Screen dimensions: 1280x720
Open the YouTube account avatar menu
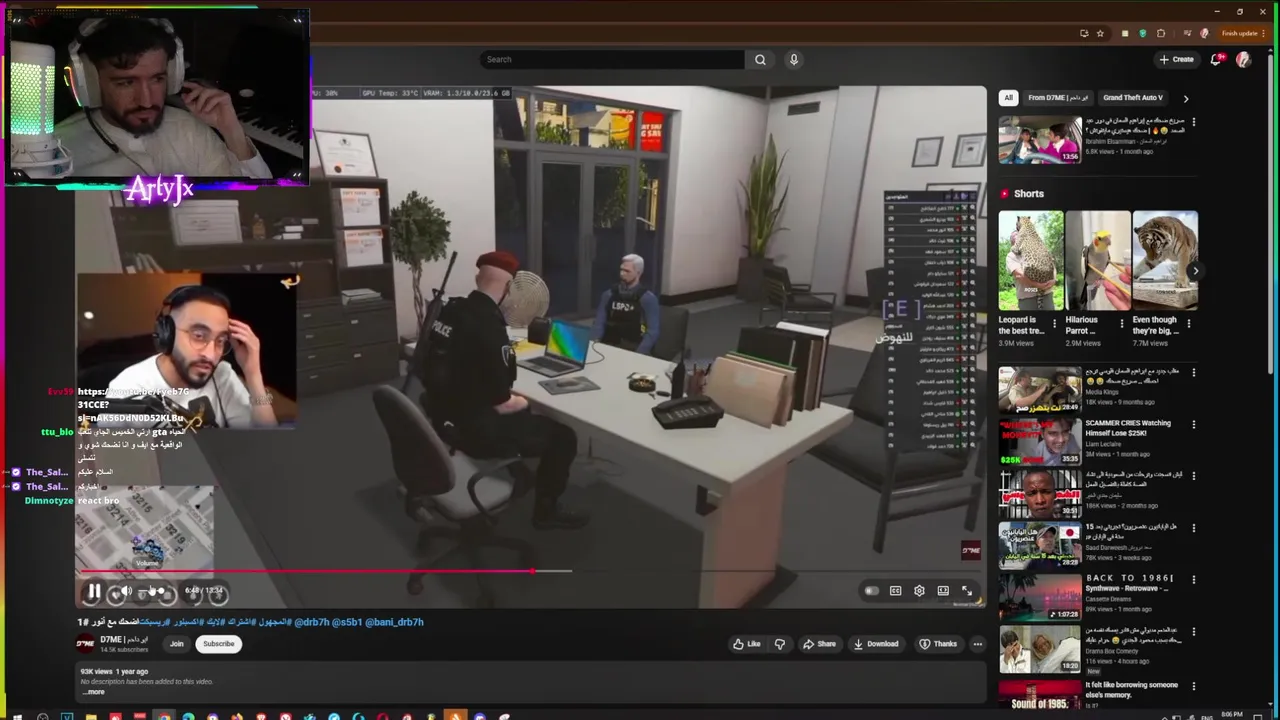[x=1243, y=59]
